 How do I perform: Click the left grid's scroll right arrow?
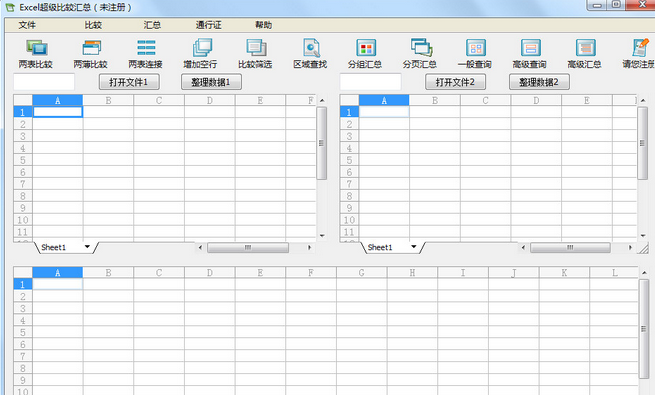pyautogui.click(x=310, y=248)
